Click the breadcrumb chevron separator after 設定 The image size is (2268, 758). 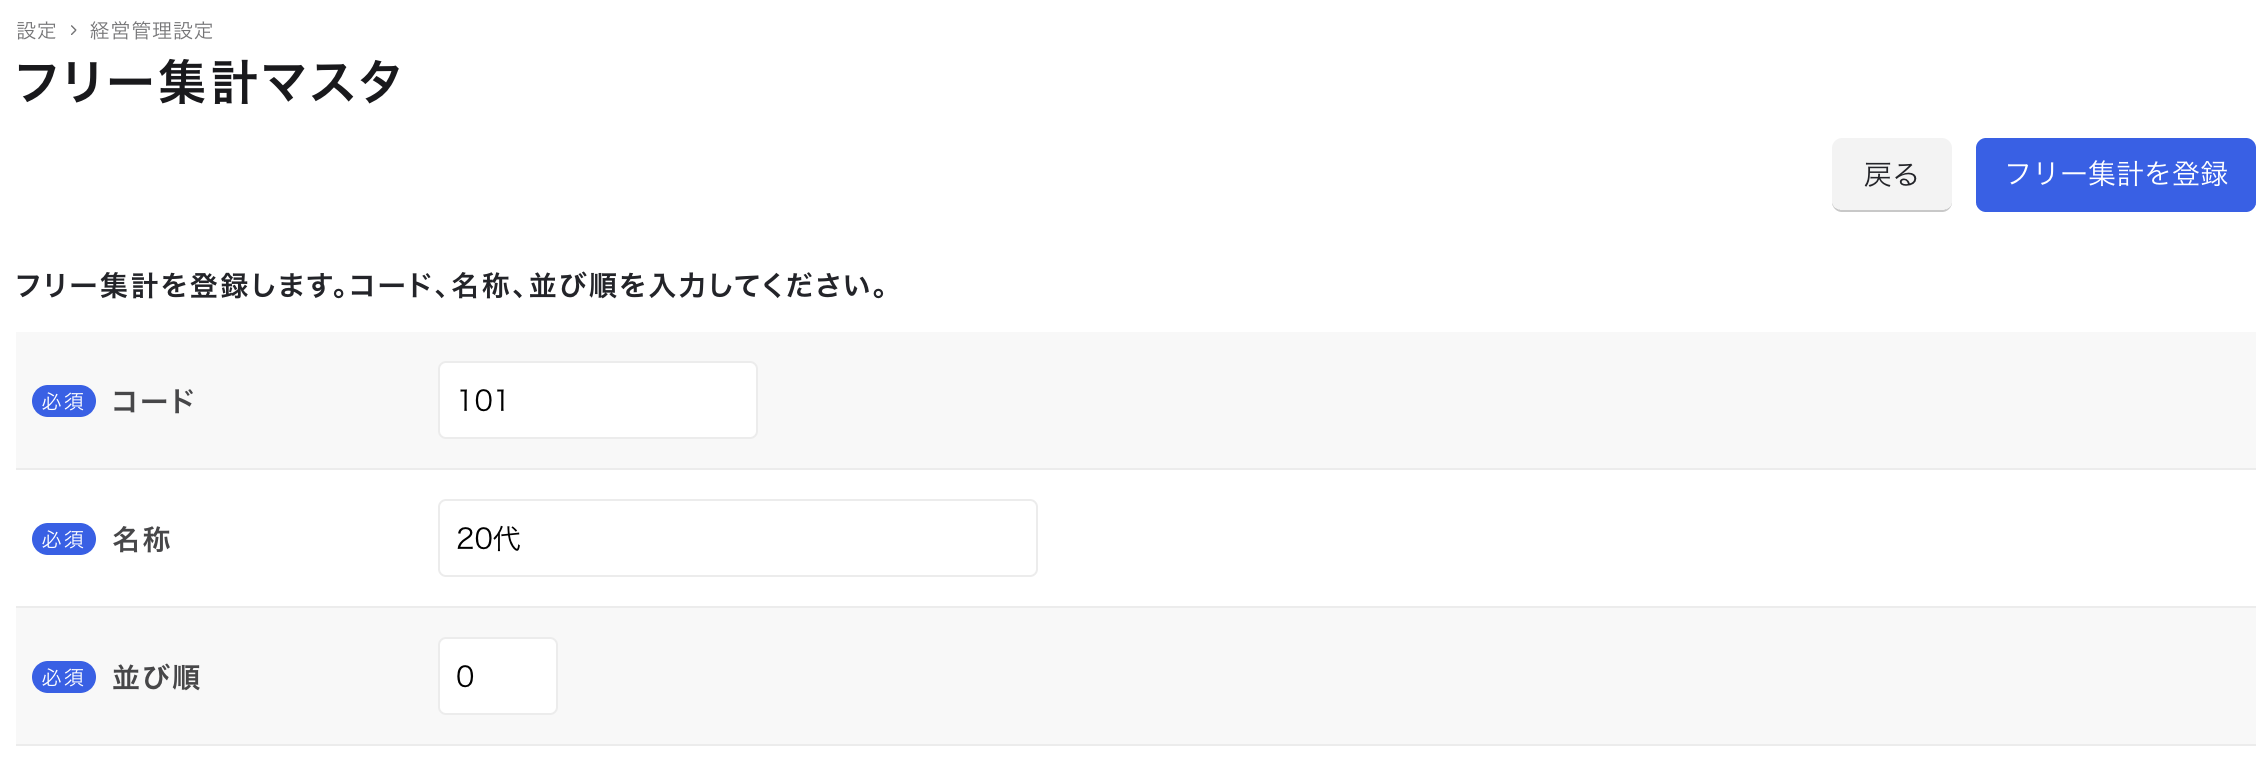[x=73, y=31]
